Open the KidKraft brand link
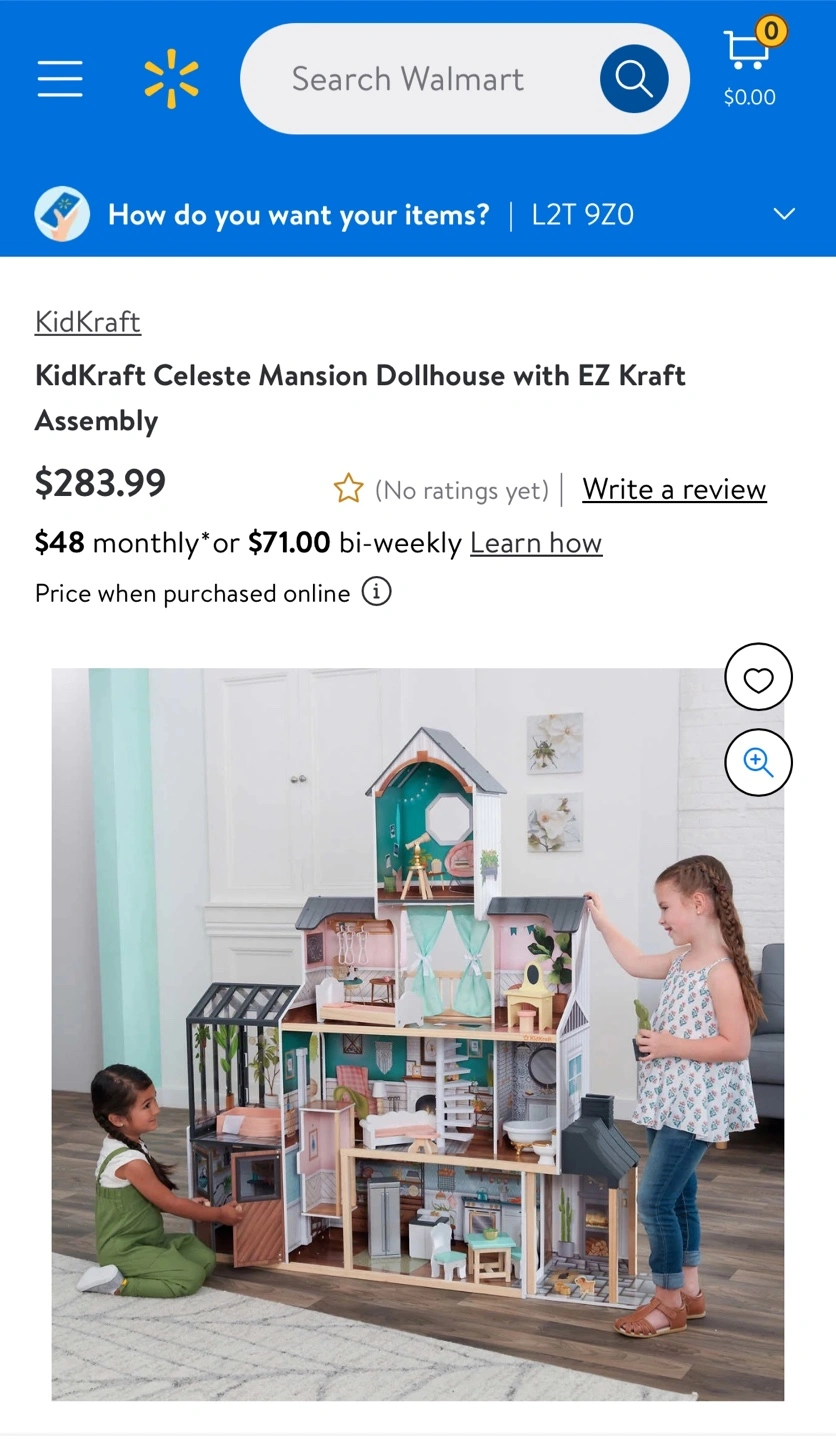Viewport: 836px width, 1440px height. [x=88, y=321]
